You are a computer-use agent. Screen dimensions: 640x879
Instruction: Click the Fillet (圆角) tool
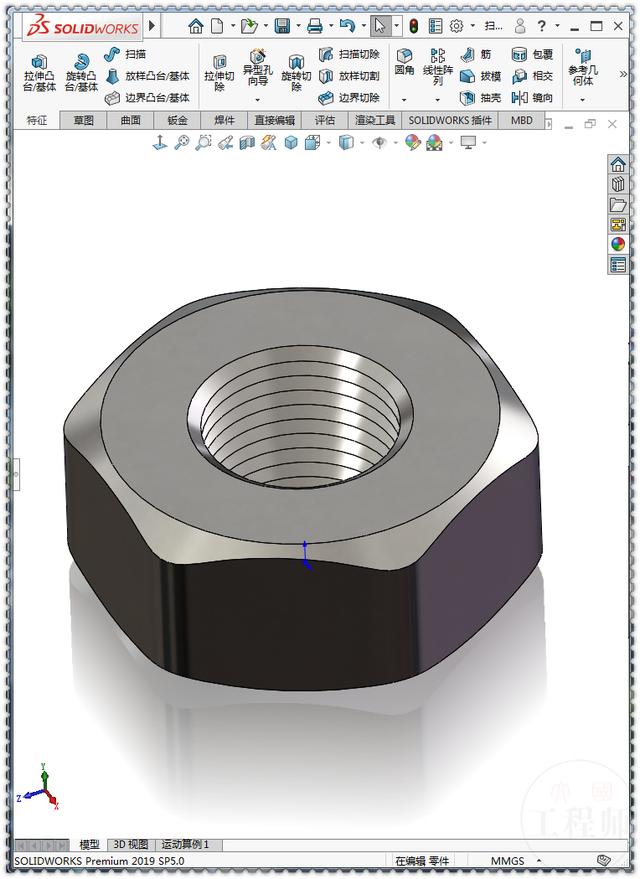point(404,62)
